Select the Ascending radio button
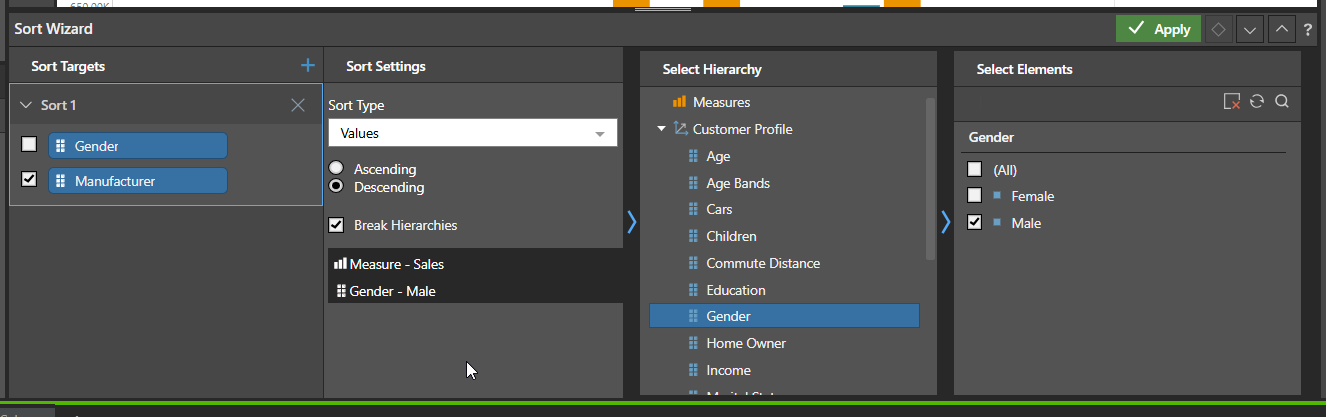Viewport: 1326px width, 417px height. click(336, 168)
